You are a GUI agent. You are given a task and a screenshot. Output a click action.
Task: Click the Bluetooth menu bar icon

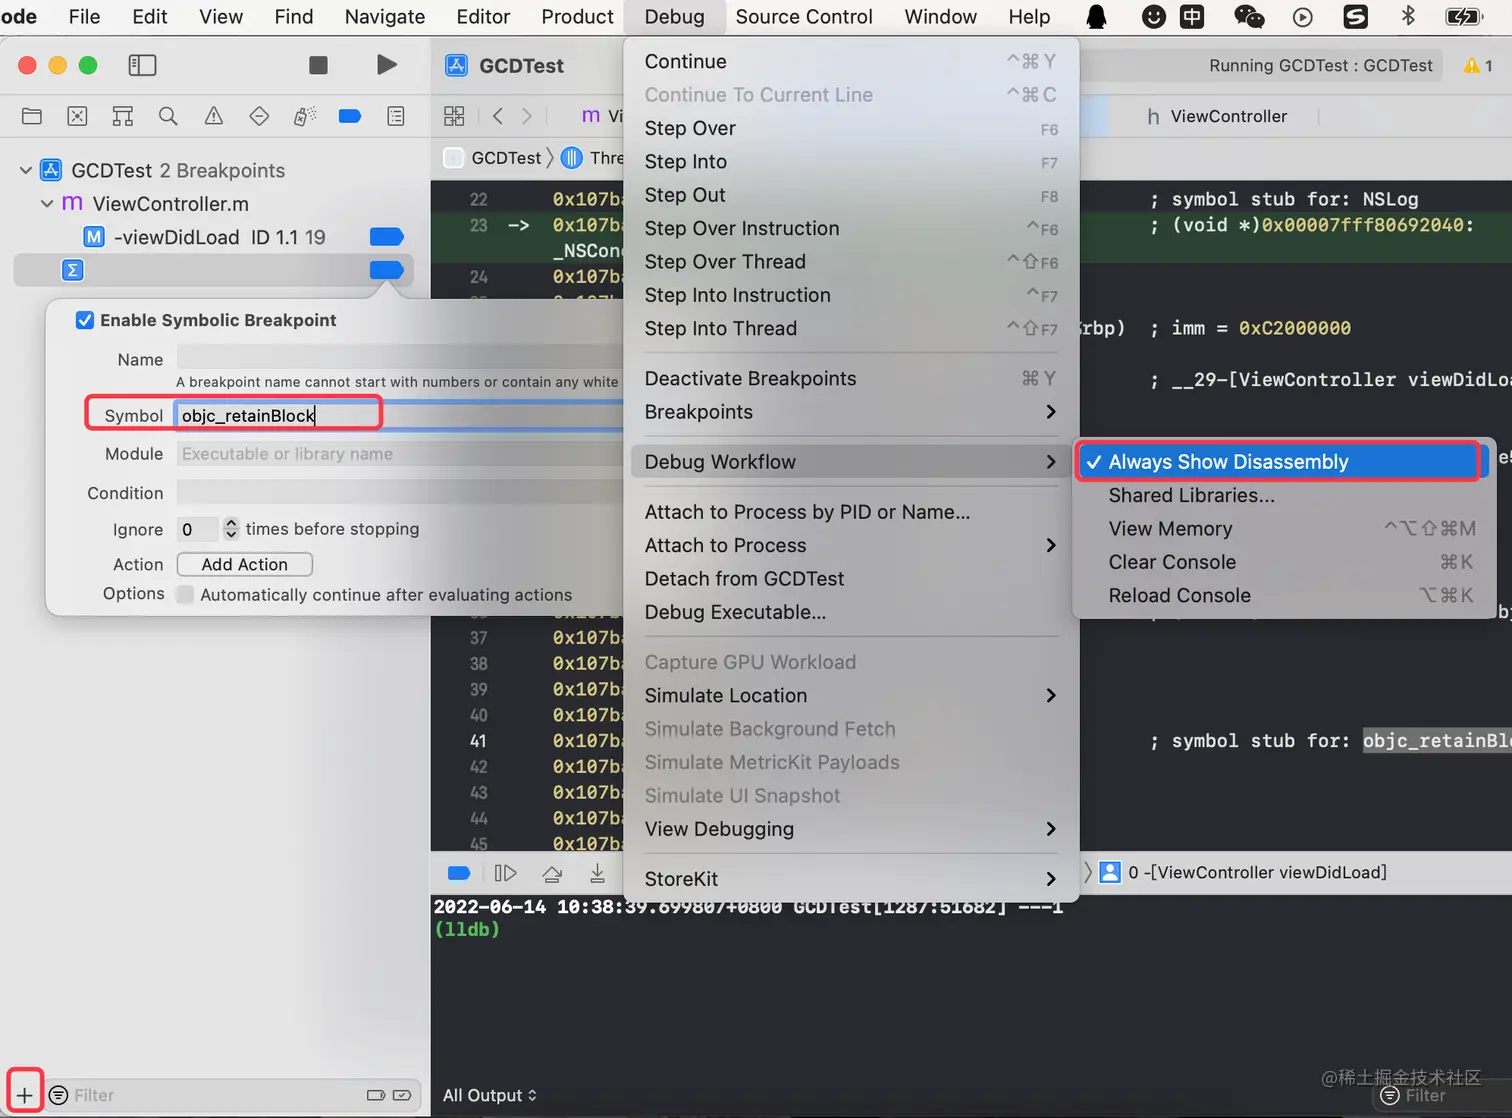1408,17
